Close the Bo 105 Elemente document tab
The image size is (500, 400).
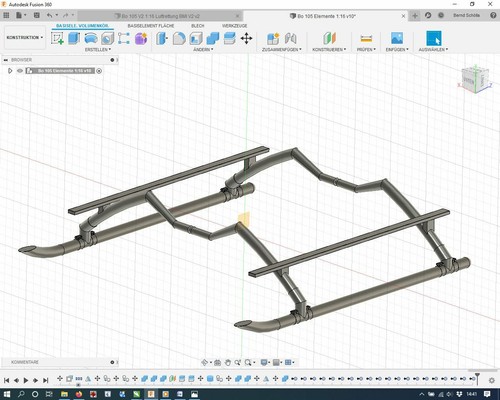point(403,16)
